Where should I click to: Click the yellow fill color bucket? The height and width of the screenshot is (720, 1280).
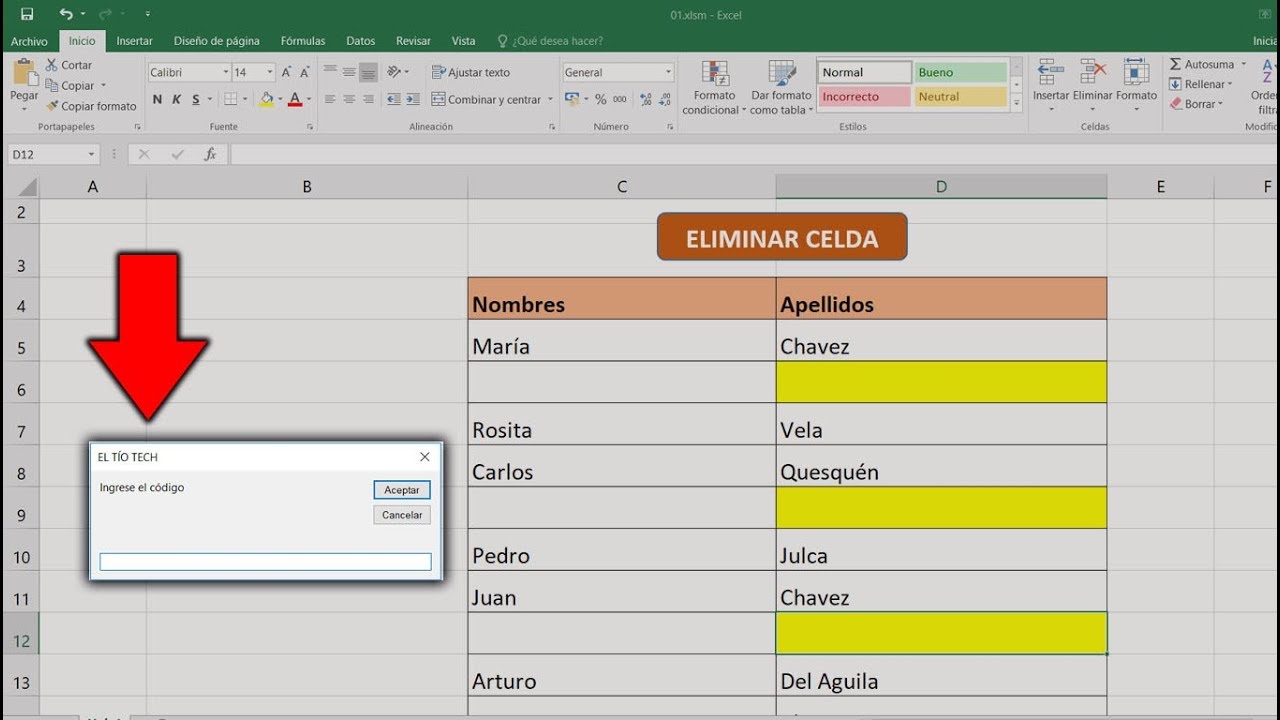tap(266, 100)
